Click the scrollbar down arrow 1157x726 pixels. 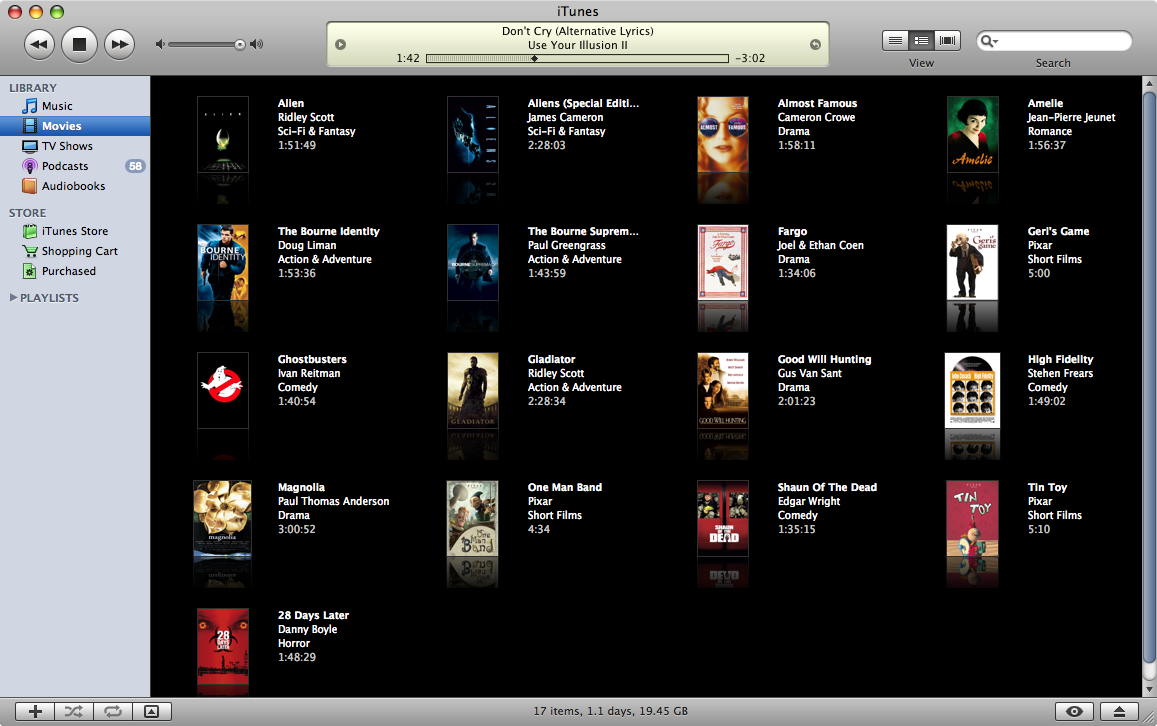(1149, 690)
